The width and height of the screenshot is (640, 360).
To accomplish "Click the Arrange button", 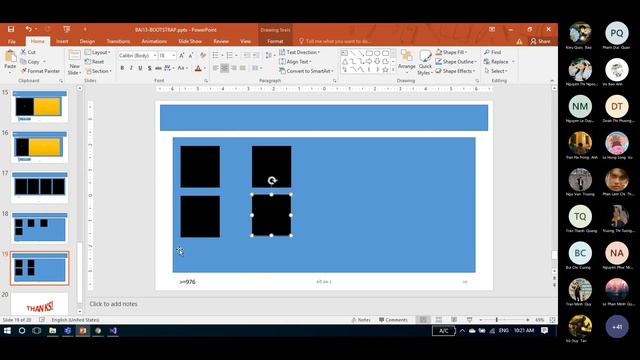I will point(407,60).
